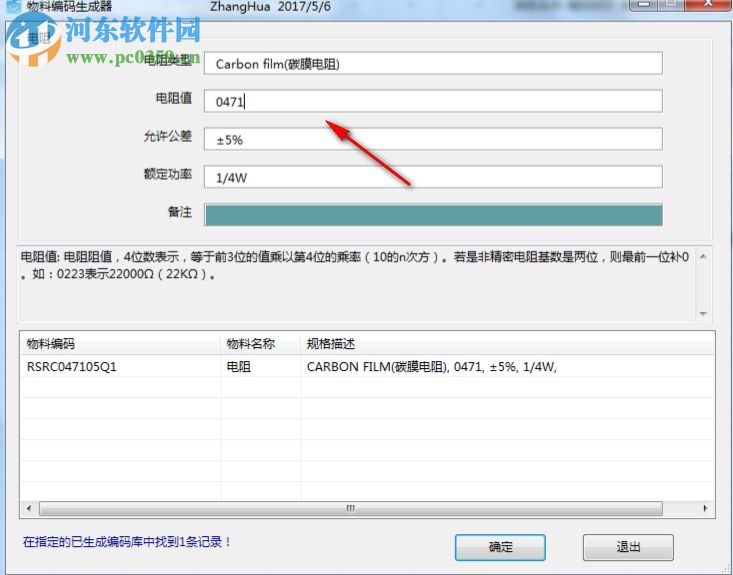Click the 物料编码 column header
This screenshot has width=733, height=575.
(x=120, y=344)
